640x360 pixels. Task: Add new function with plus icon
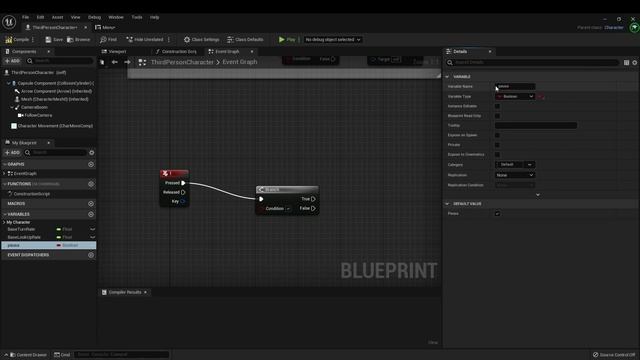[91, 184]
